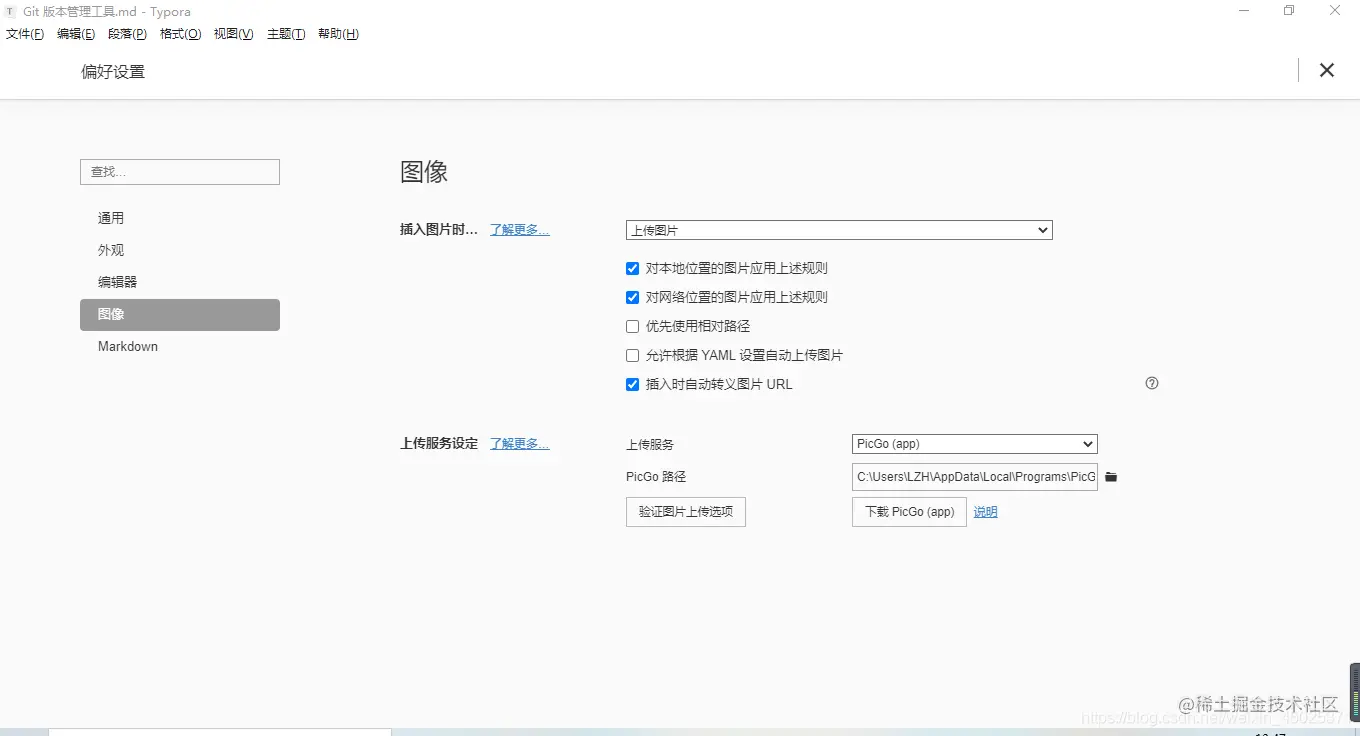Click inside the 查找 search box

tap(179, 171)
